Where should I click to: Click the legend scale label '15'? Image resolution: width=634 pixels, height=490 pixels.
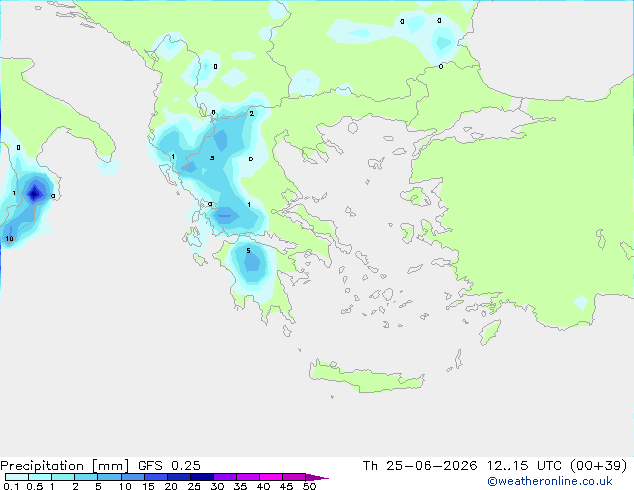coord(148,486)
